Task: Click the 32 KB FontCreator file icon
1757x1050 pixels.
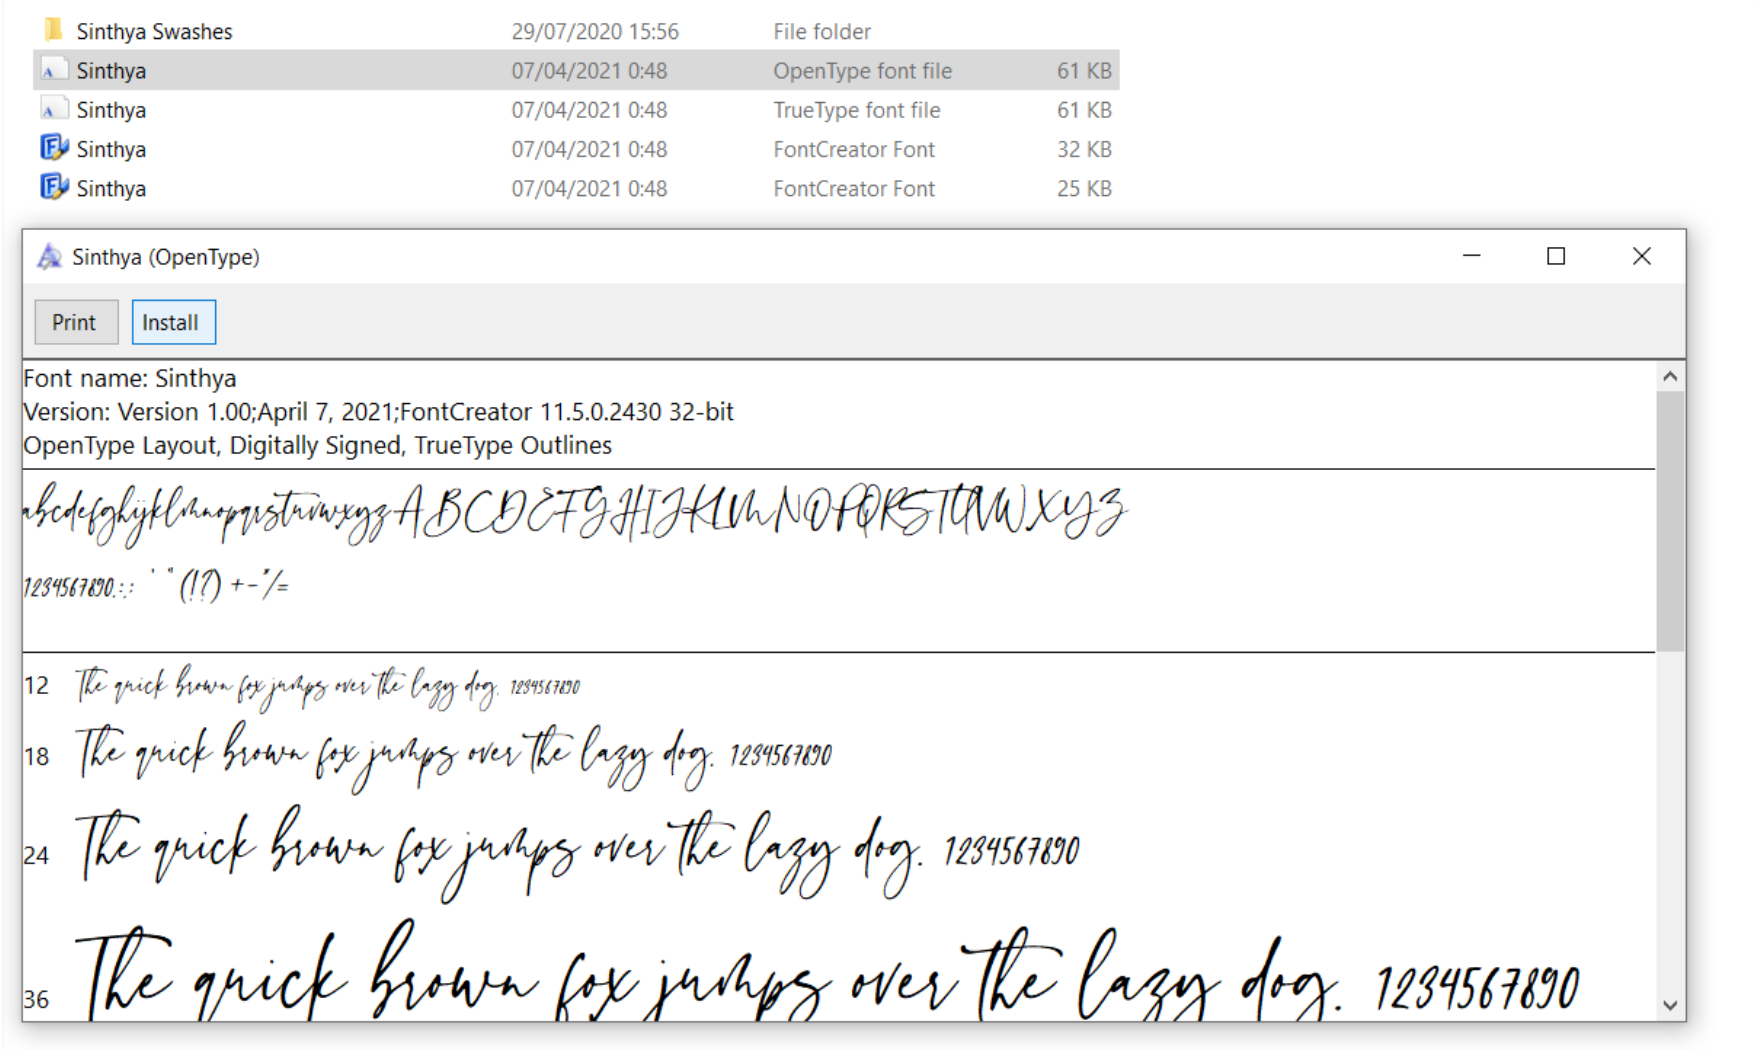Action: (54, 148)
